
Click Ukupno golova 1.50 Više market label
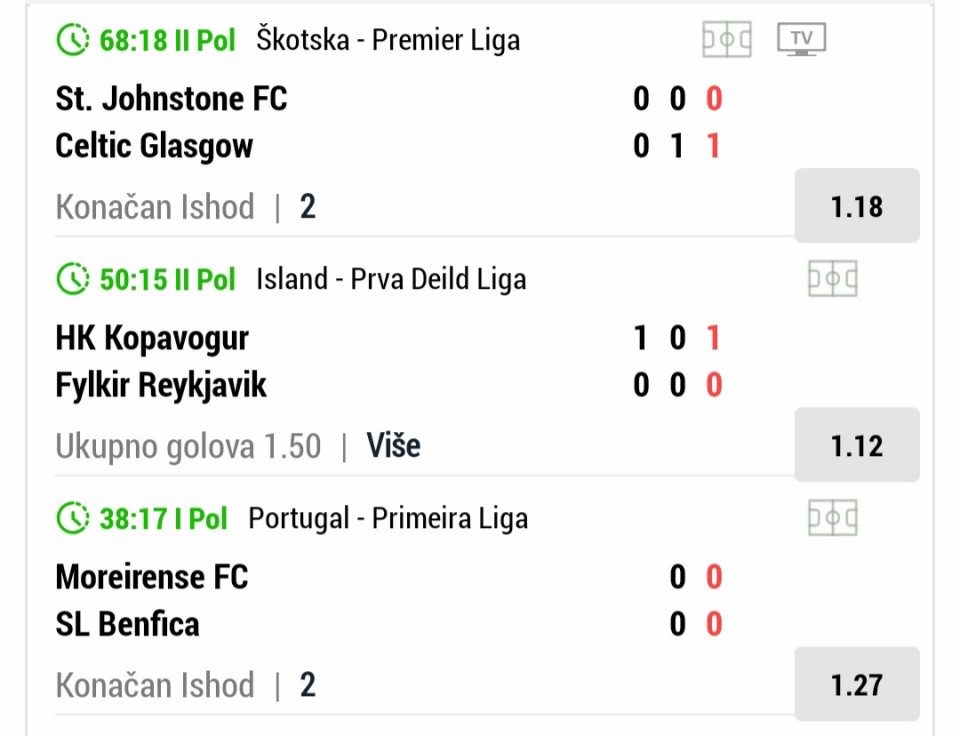(238, 446)
